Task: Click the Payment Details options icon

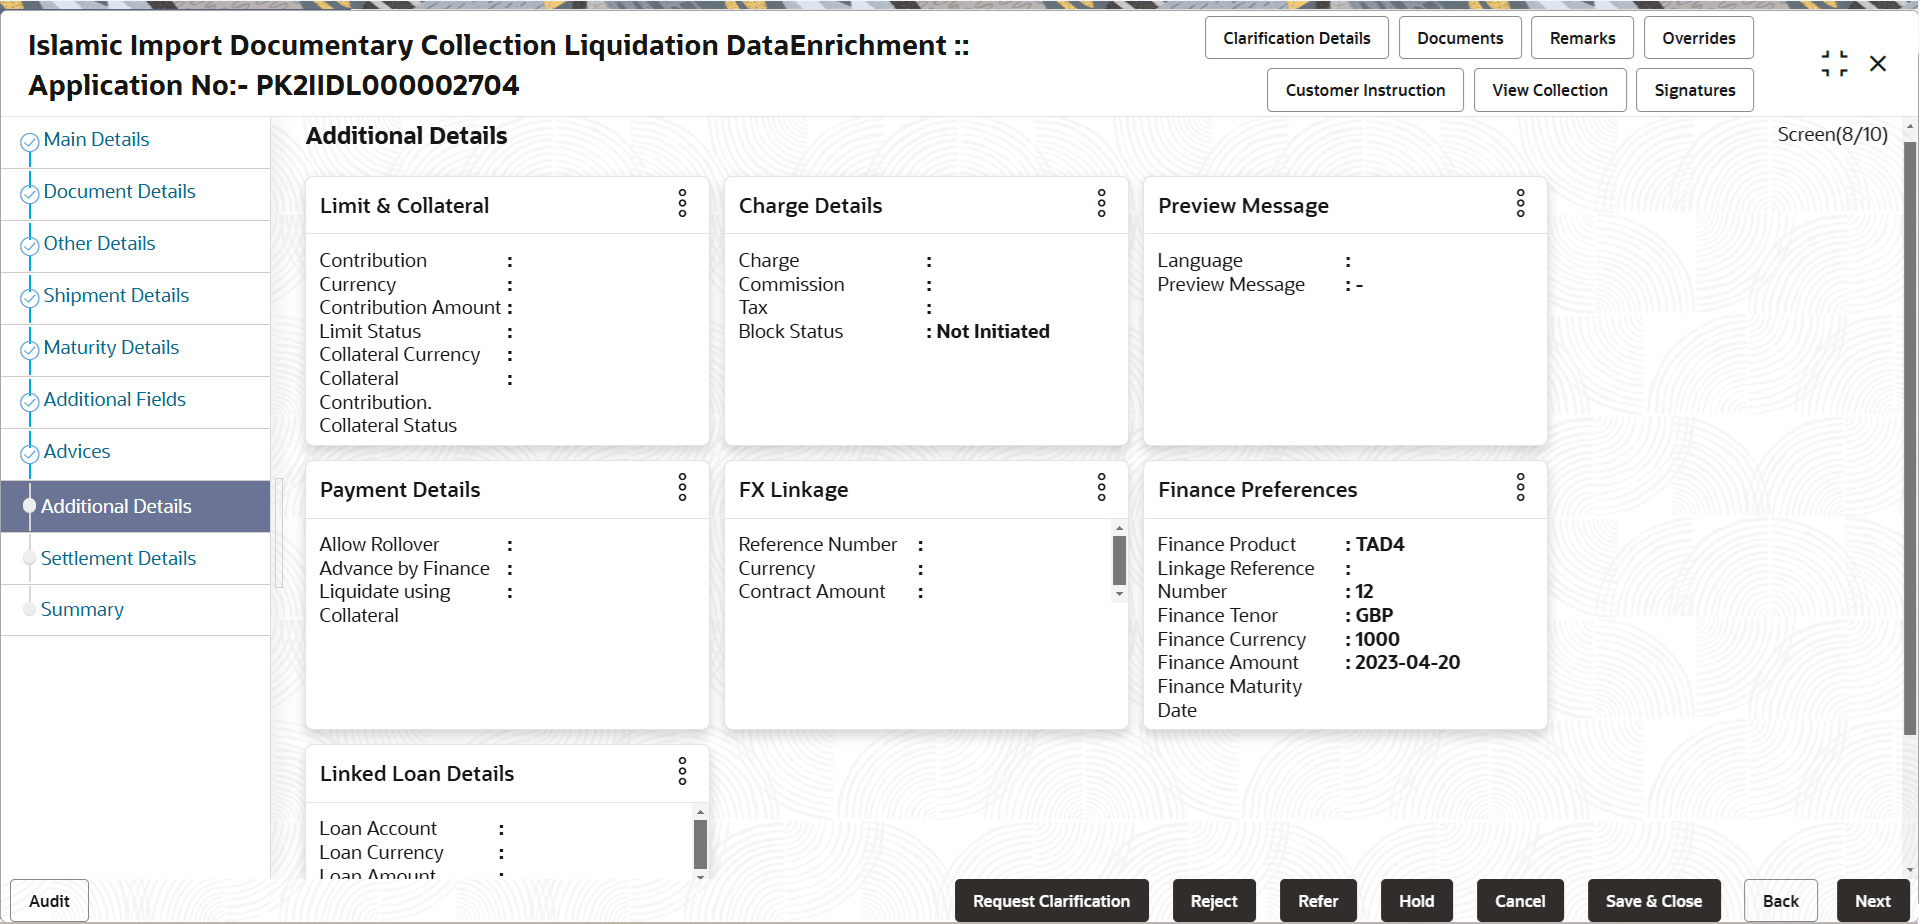Action: (x=682, y=488)
